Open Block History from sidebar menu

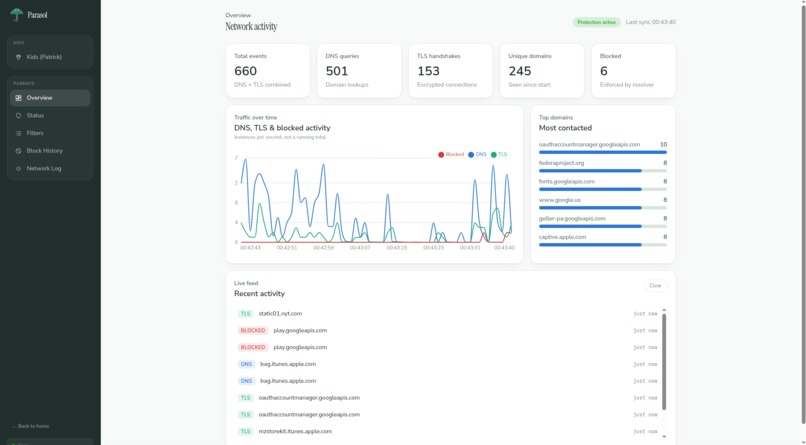[50, 151]
